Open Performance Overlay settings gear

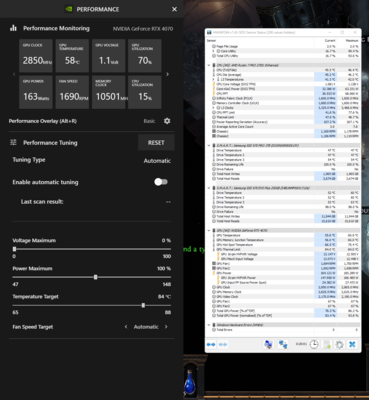(167, 121)
